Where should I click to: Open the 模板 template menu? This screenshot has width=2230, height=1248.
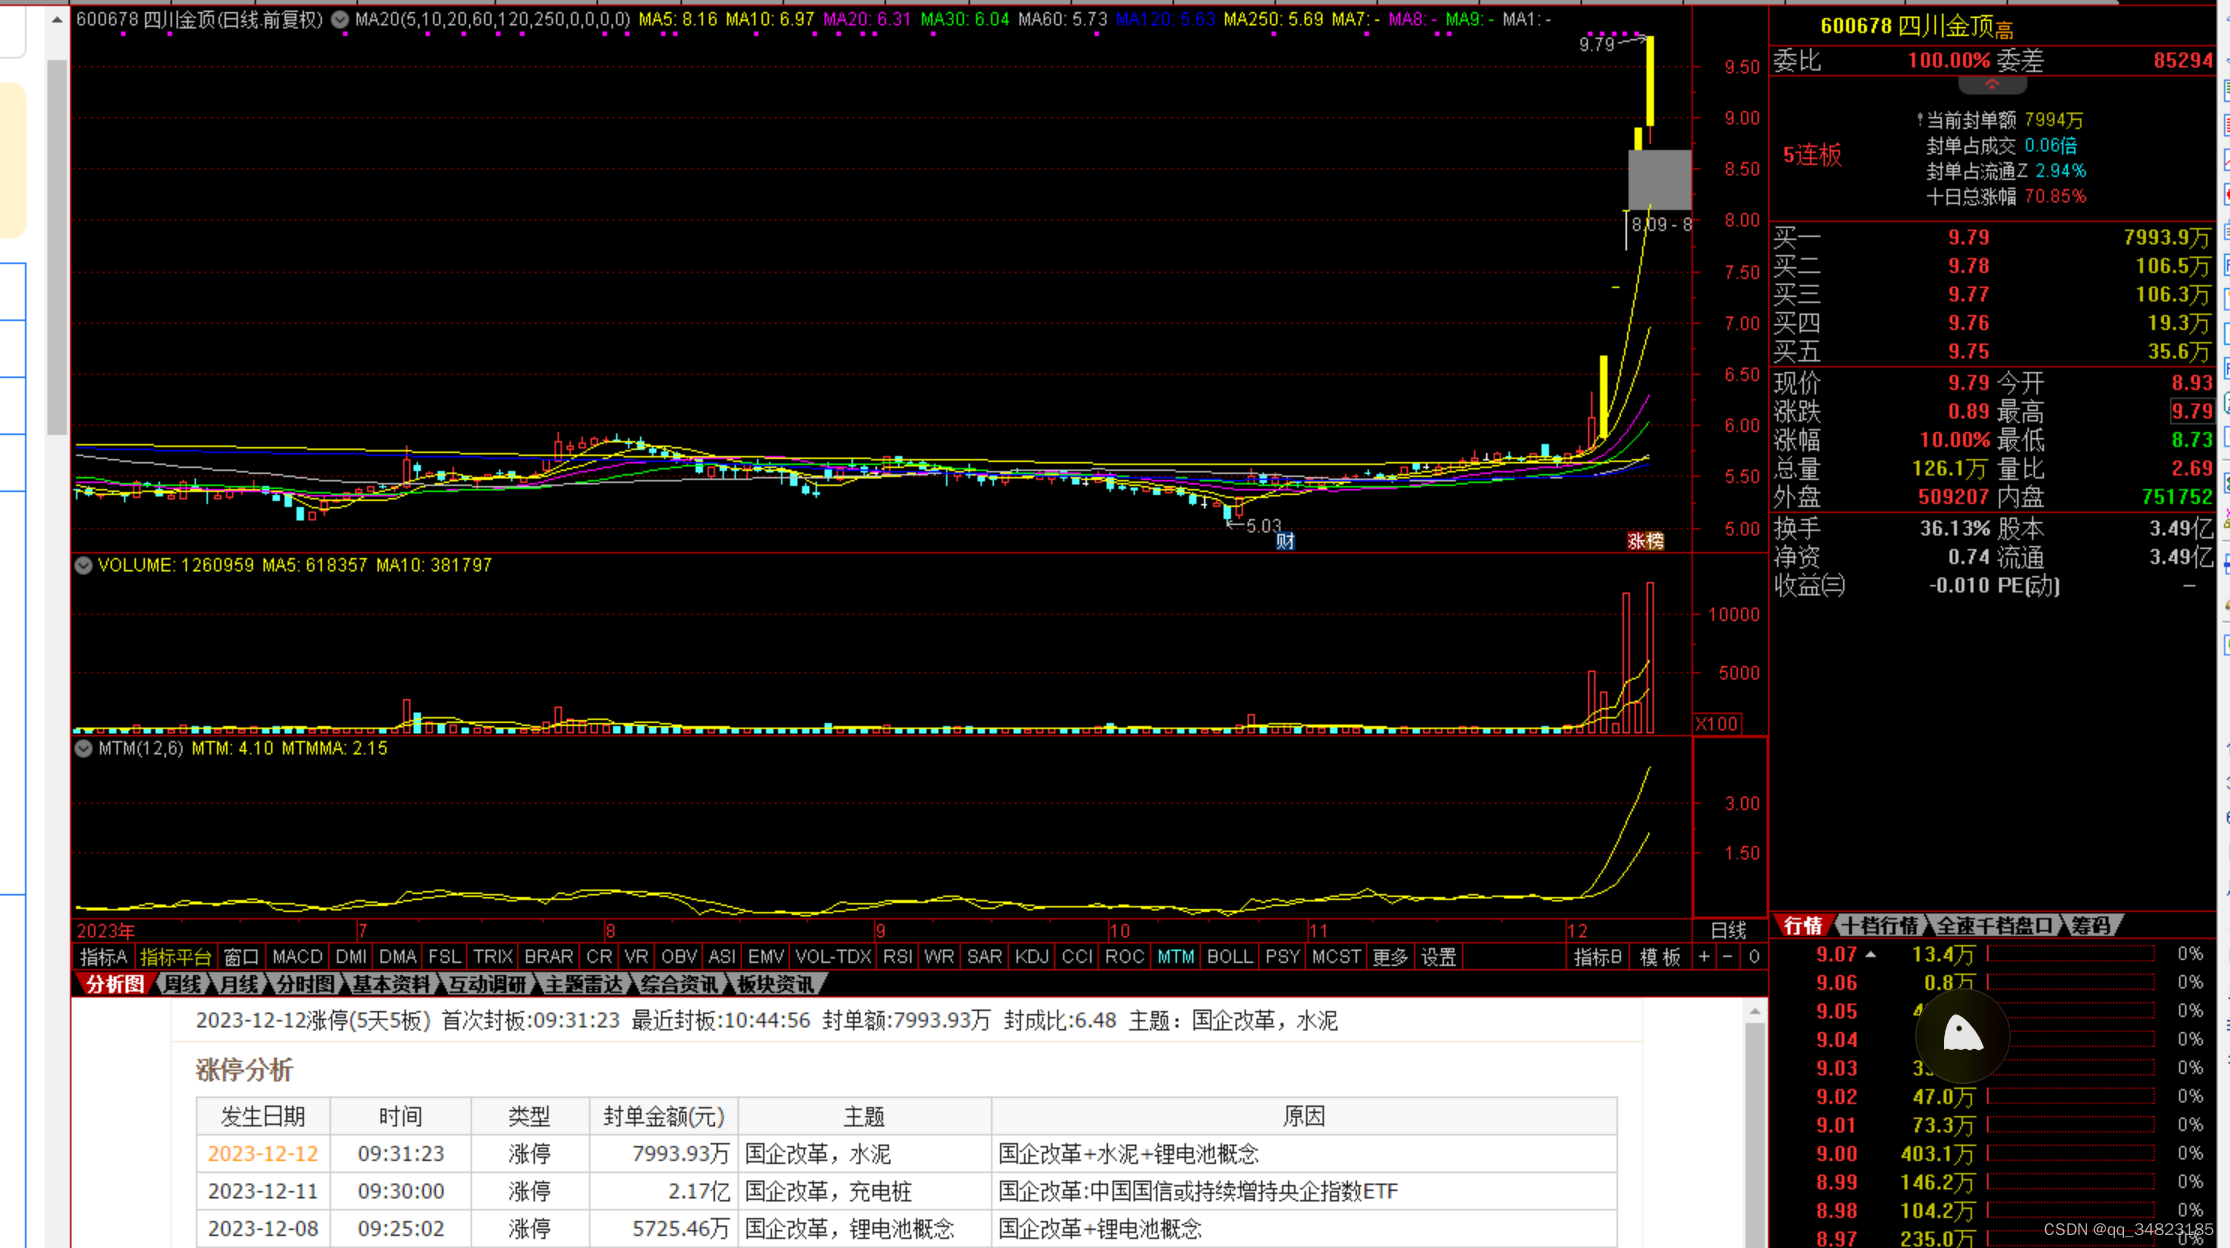tap(1661, 957)
